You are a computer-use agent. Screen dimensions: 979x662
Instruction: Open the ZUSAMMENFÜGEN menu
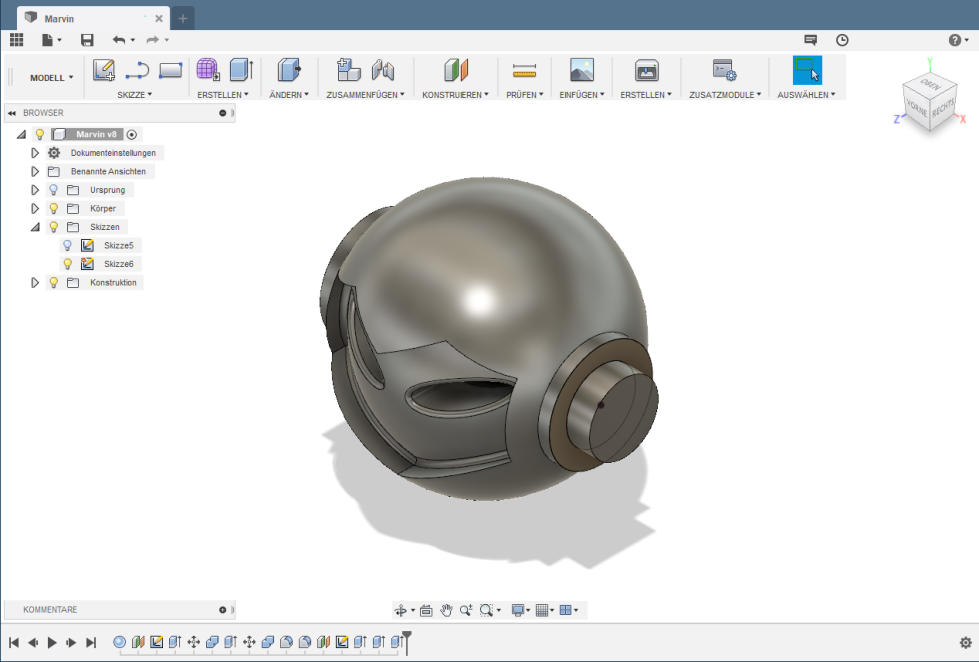click(x=365, y=95)
